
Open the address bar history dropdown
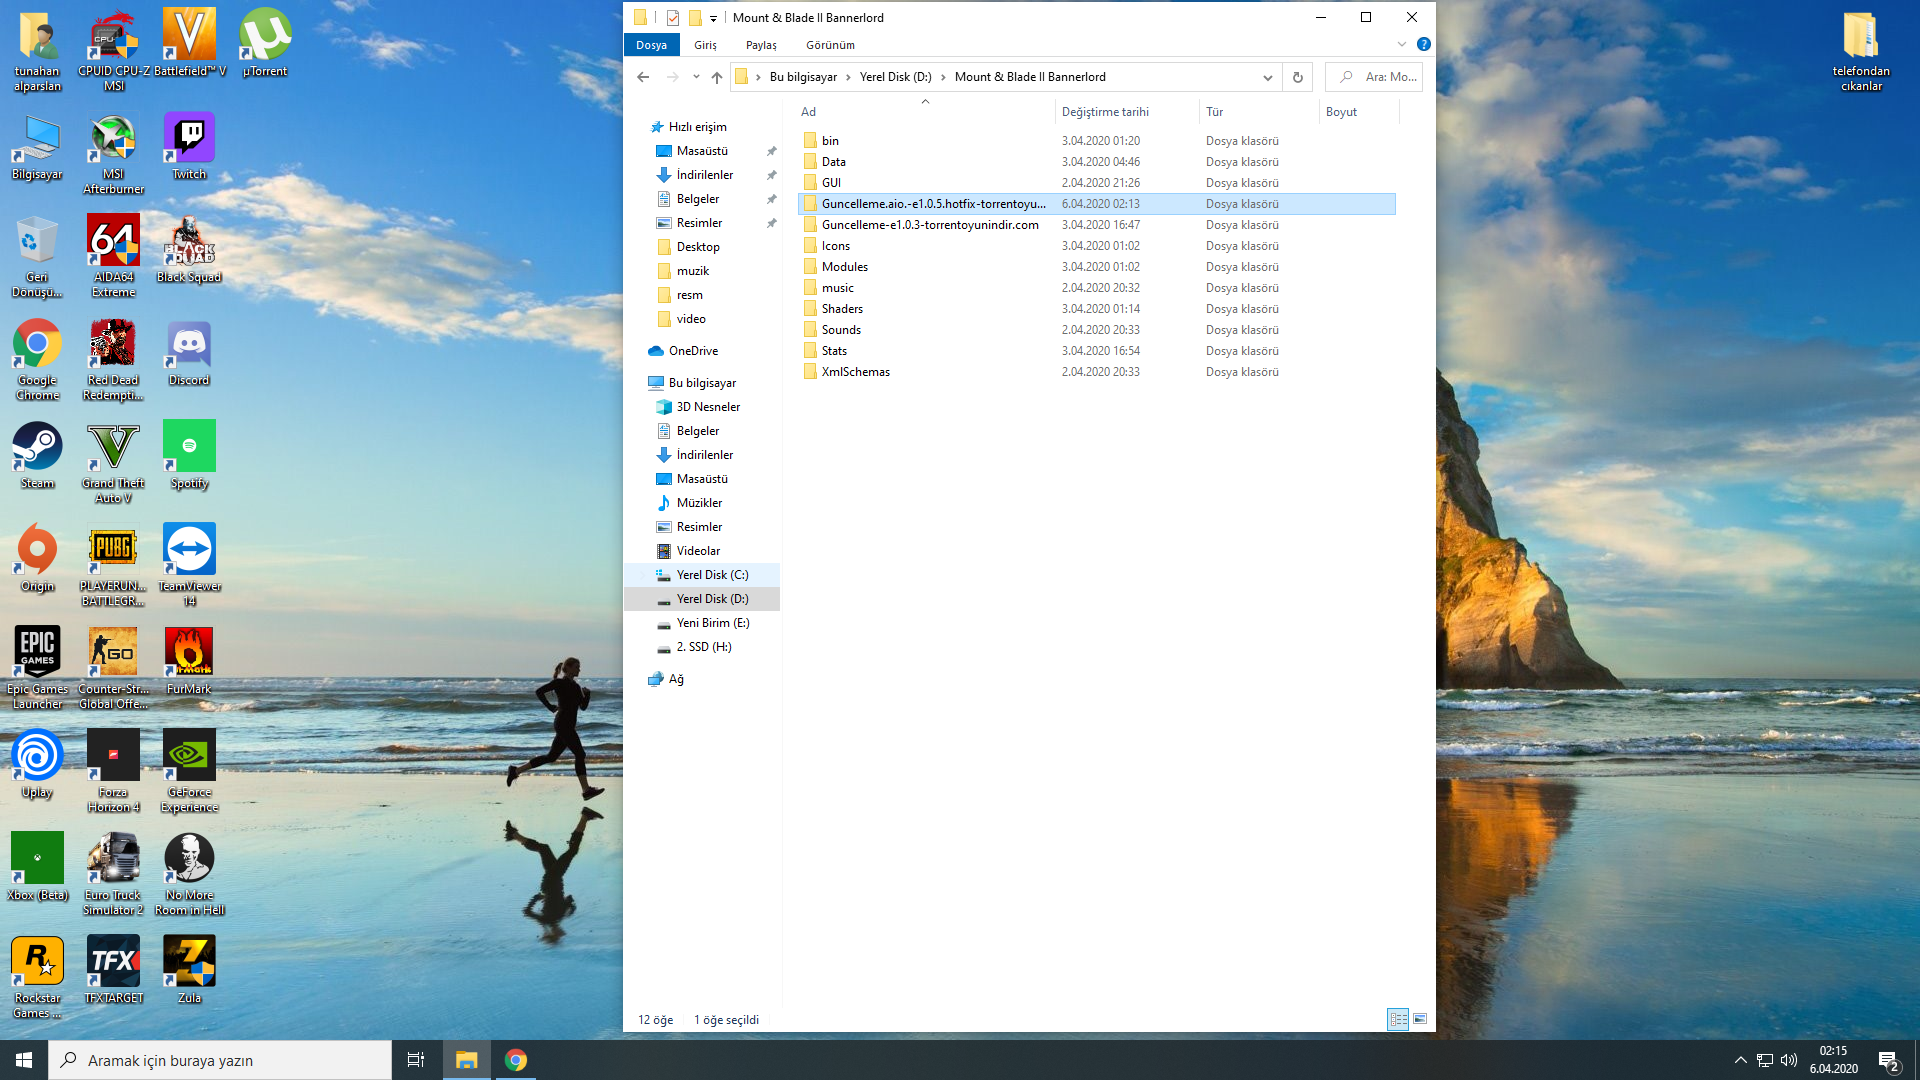(x=1267, y=77)
